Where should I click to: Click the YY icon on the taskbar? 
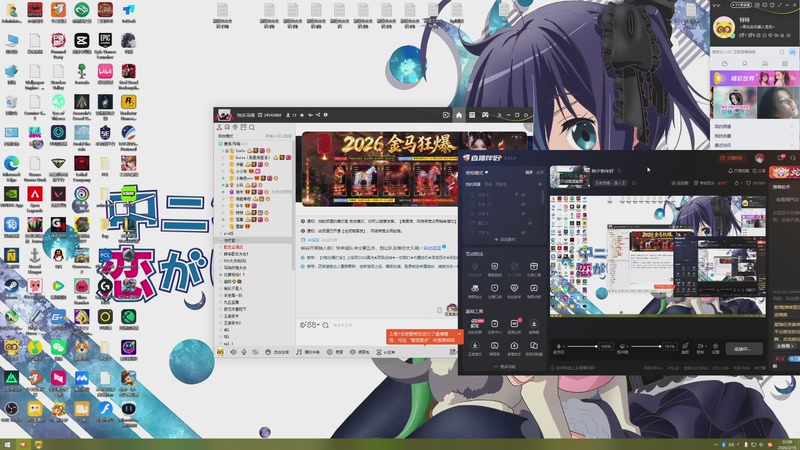tap(38, 445)
